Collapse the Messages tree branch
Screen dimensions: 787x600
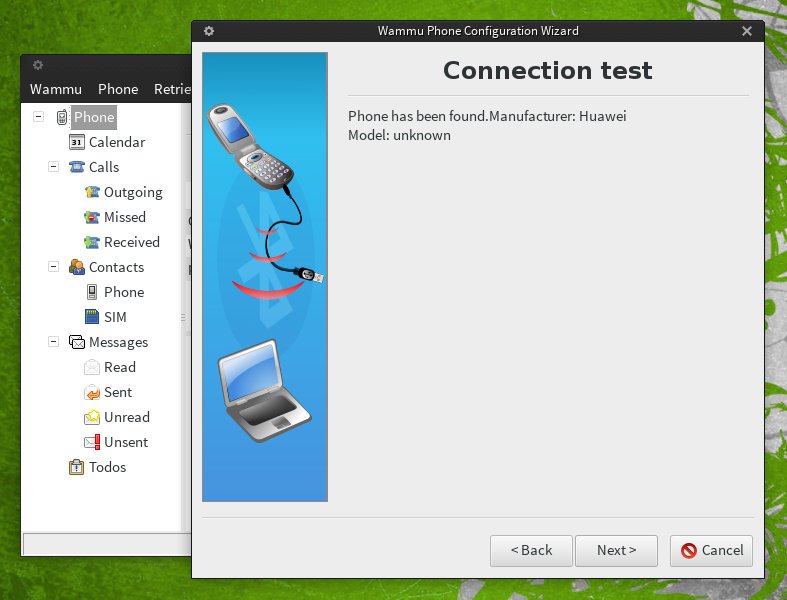tap(54, 342)
